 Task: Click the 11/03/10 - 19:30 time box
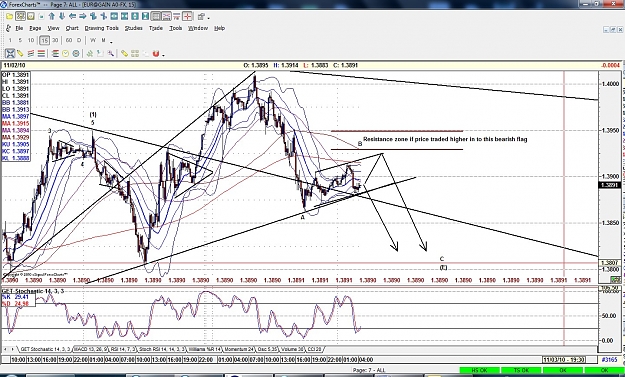564,360
